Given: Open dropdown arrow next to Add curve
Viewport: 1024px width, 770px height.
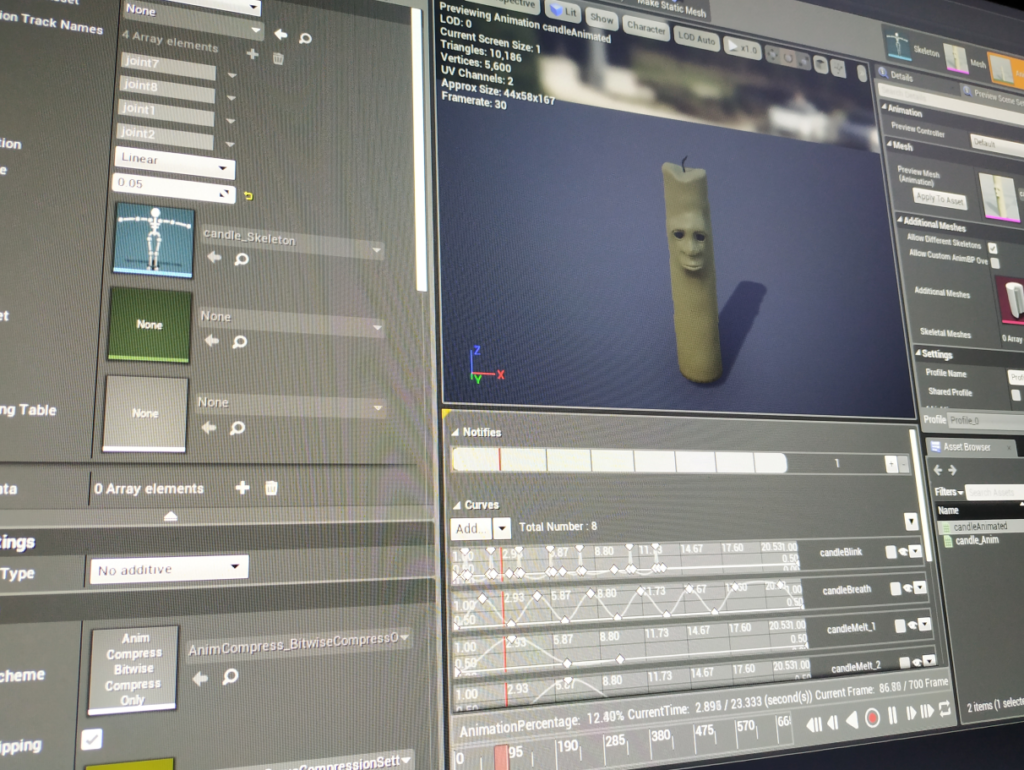Looking at the screenshot, I should [502, 528].
